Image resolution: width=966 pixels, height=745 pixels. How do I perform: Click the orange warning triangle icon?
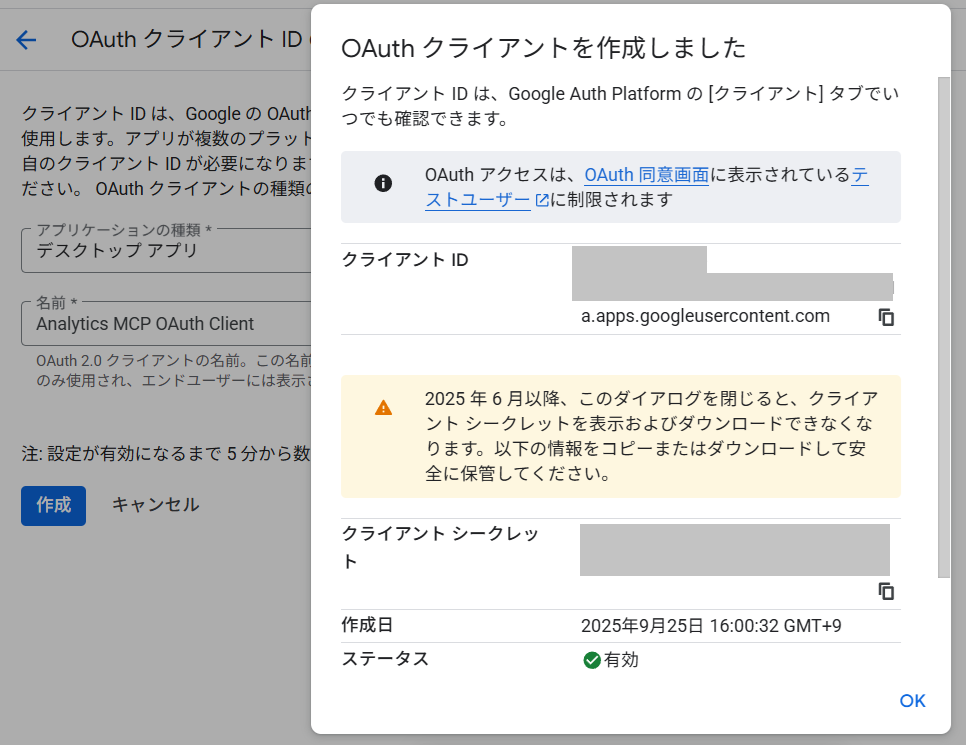coord(383,408)
